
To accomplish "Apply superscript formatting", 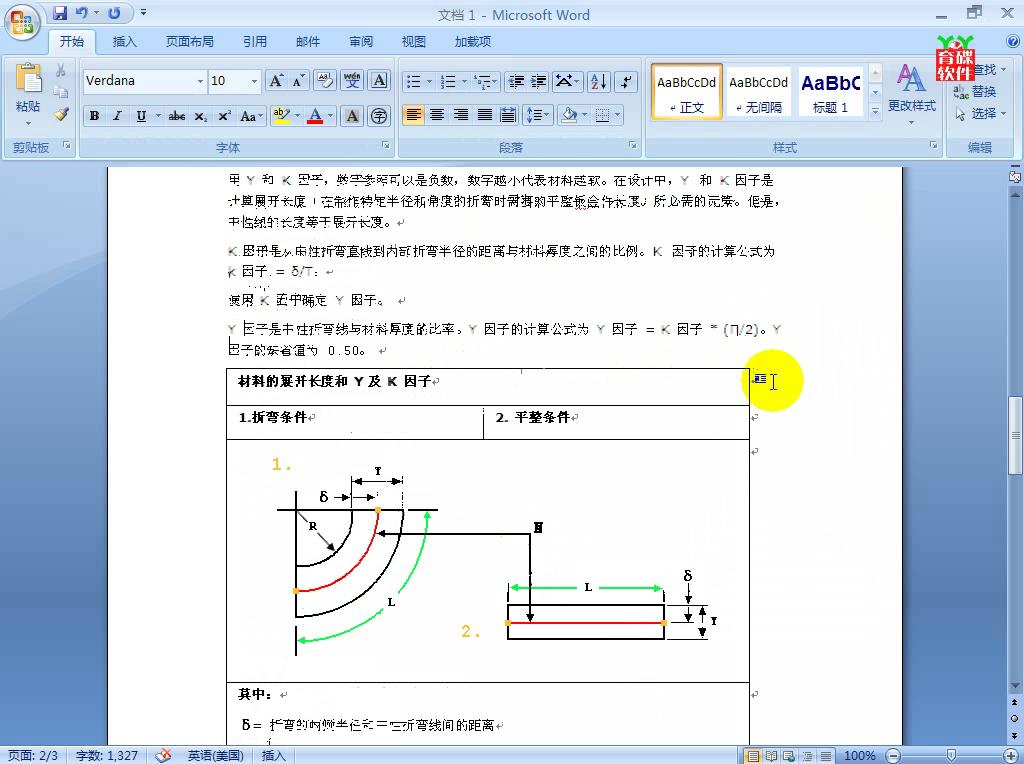I will [224, 116].
